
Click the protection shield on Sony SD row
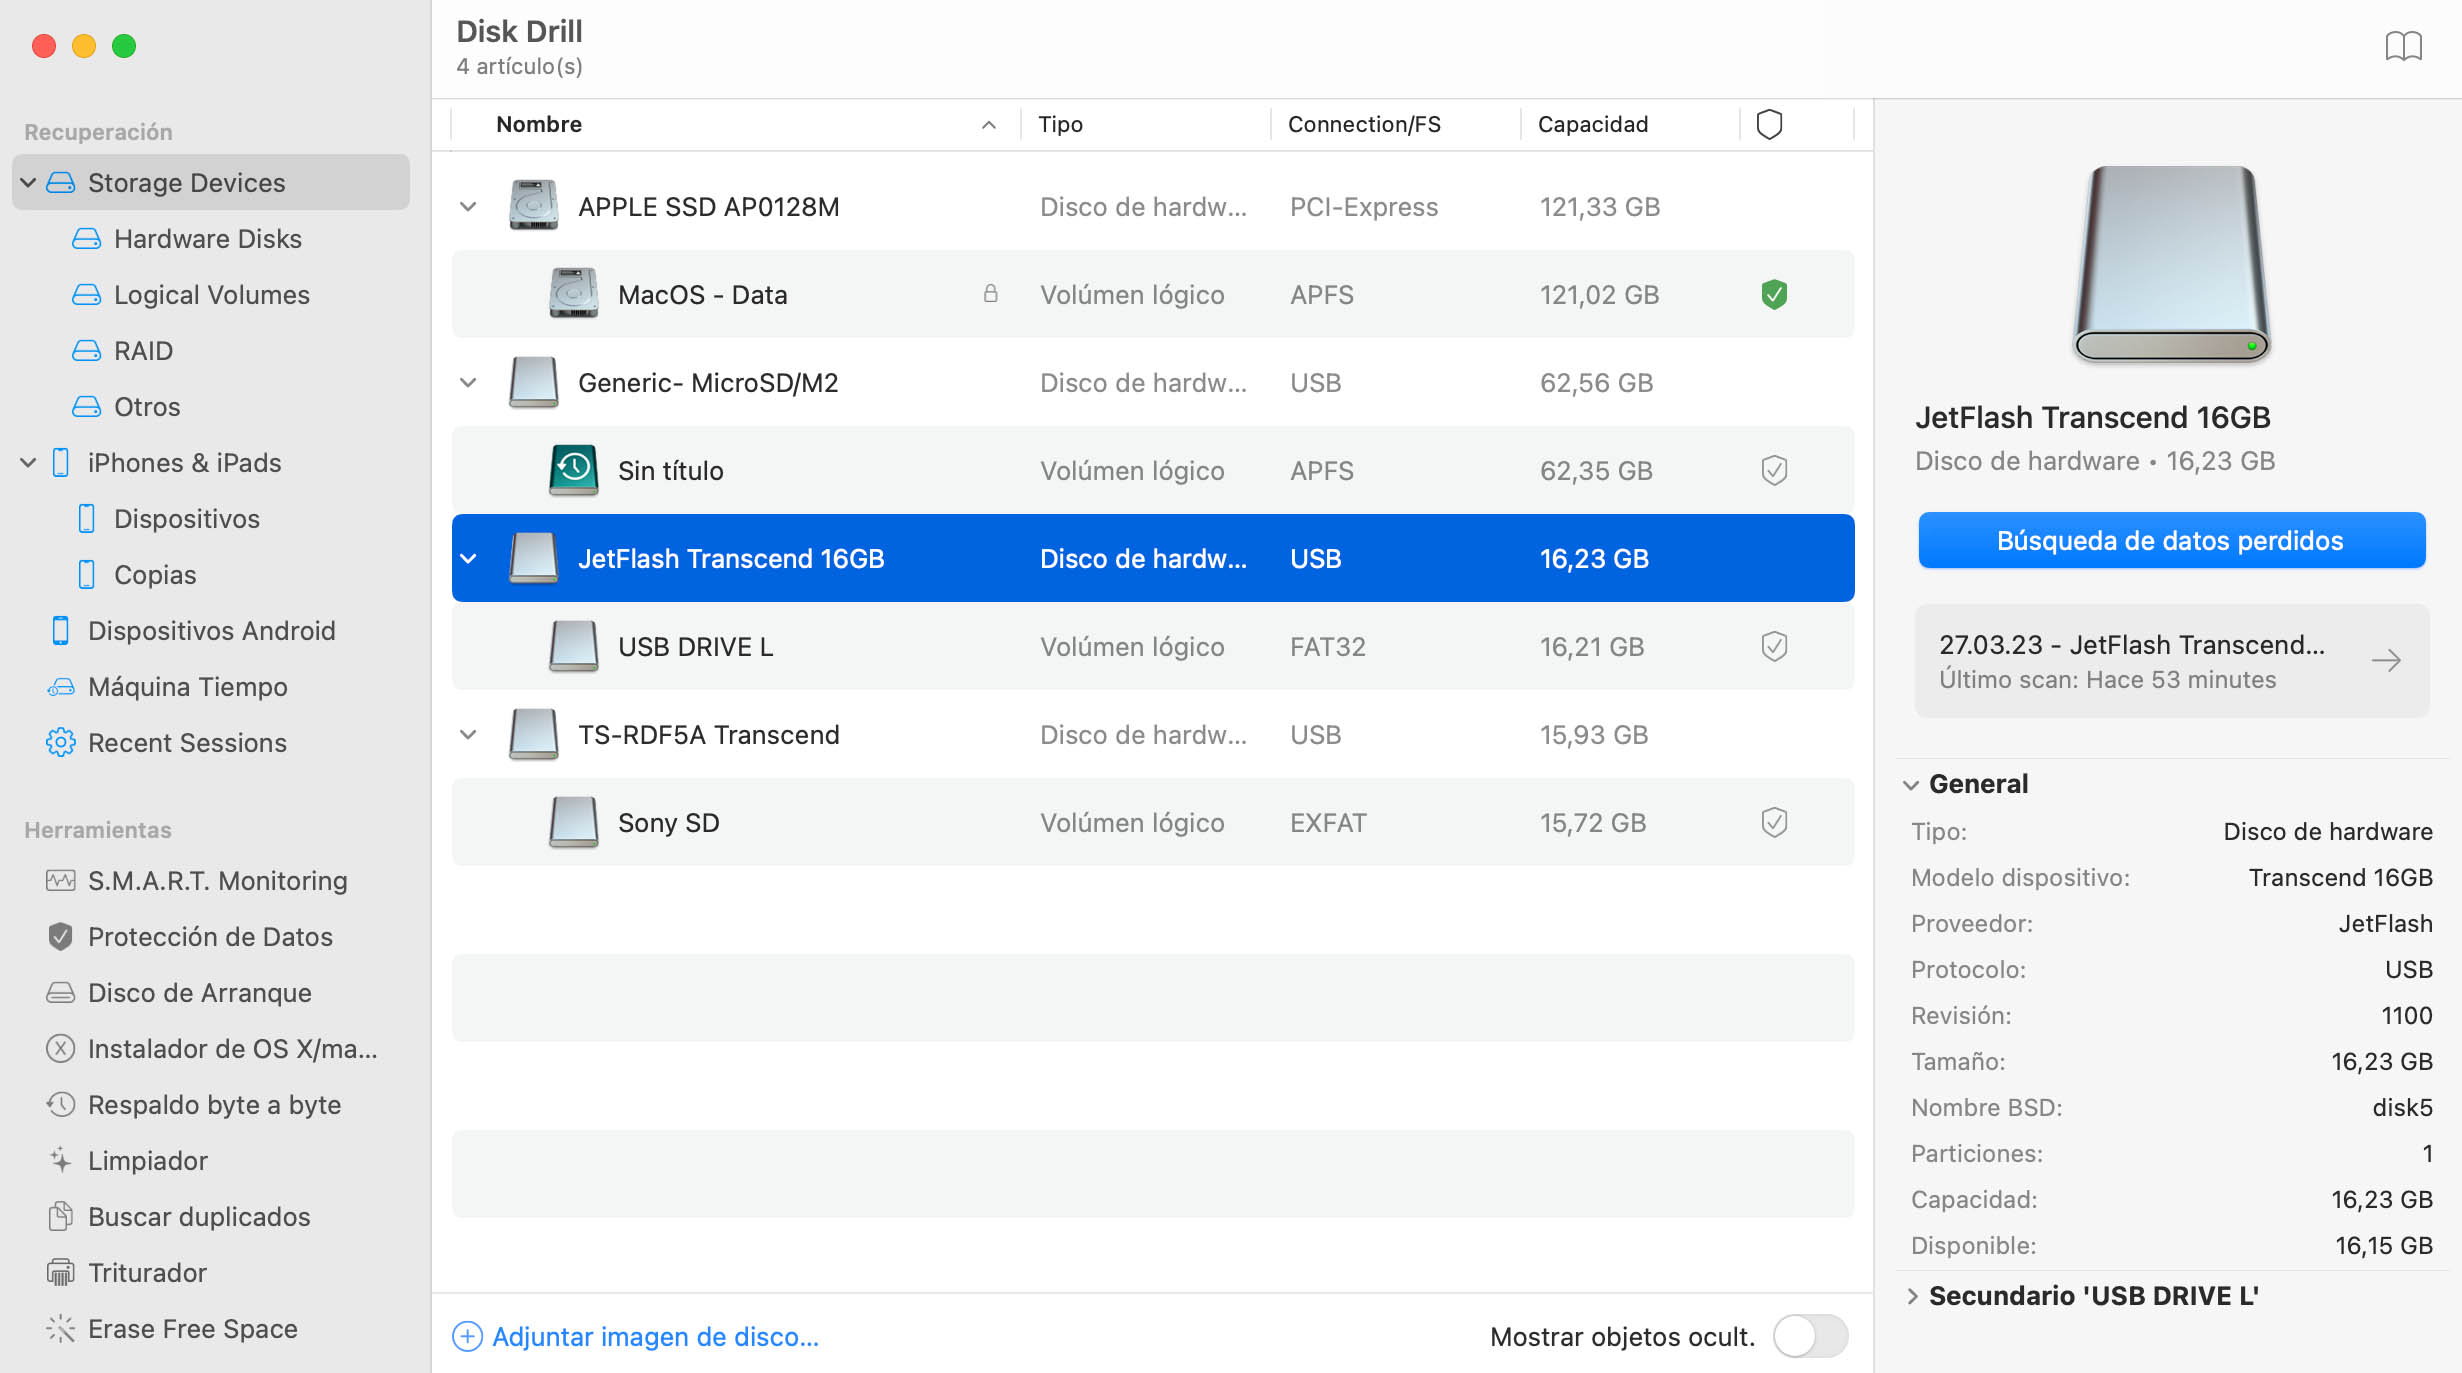click(1774, 822)
